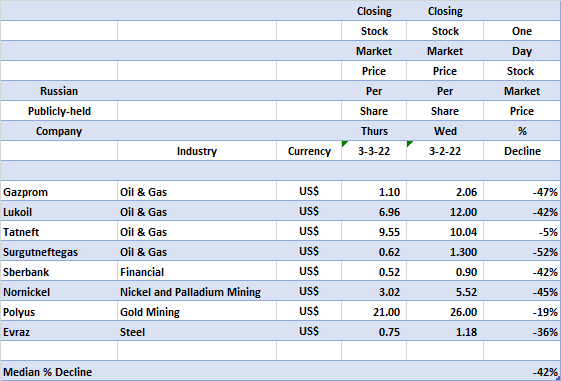The width and height of the screenshot is (561, 381).
Task: Select the -52% decline cell
Action: (x=522, y=252)
